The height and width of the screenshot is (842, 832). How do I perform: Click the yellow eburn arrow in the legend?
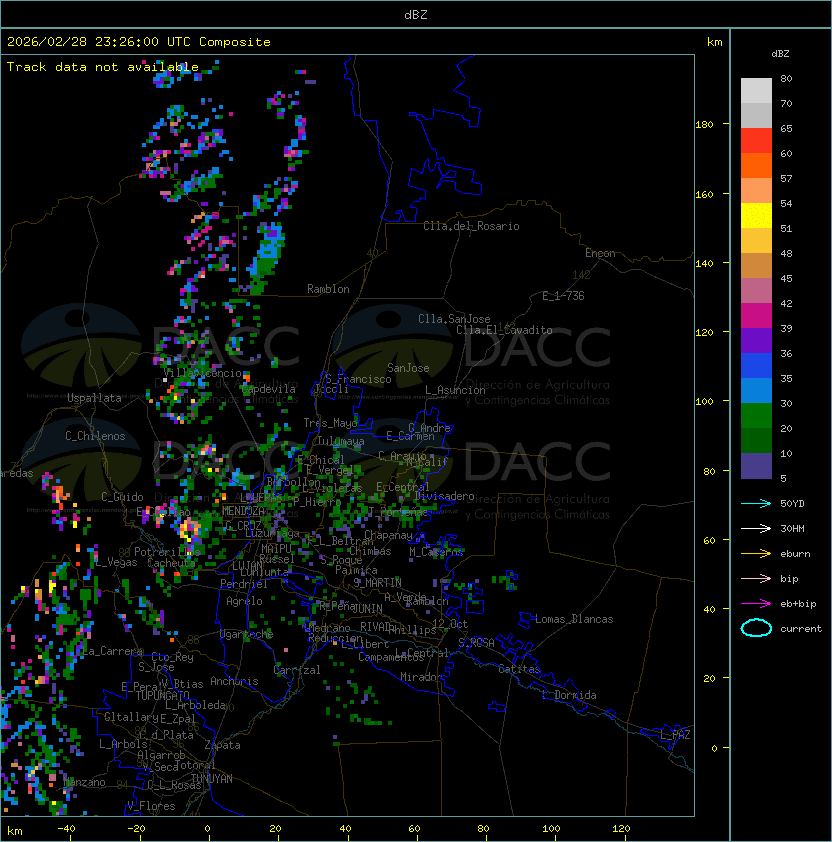[756, 554]
